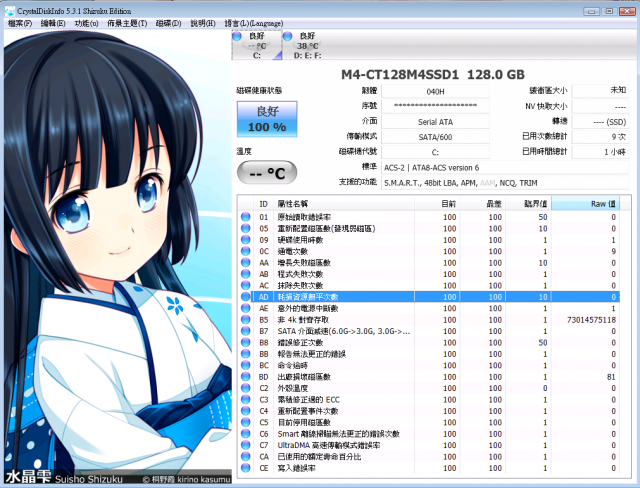Click the blue status orb for attribute C3
Viewport: 640px width, 488px height.
tap(245, 400)
